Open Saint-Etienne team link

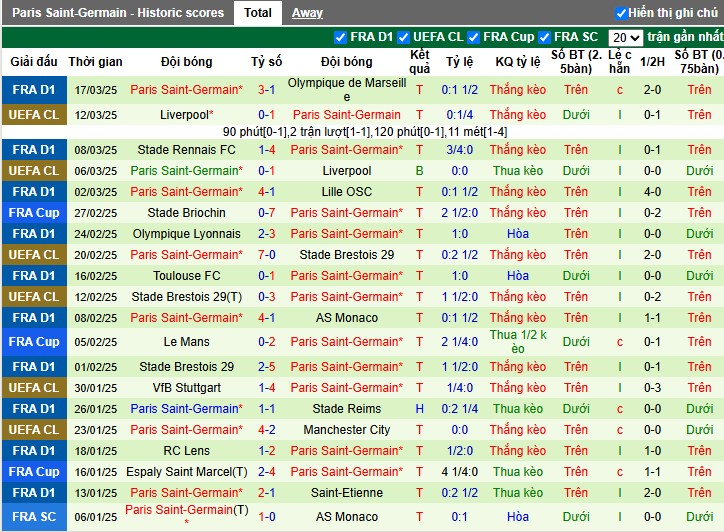(347, 493)
